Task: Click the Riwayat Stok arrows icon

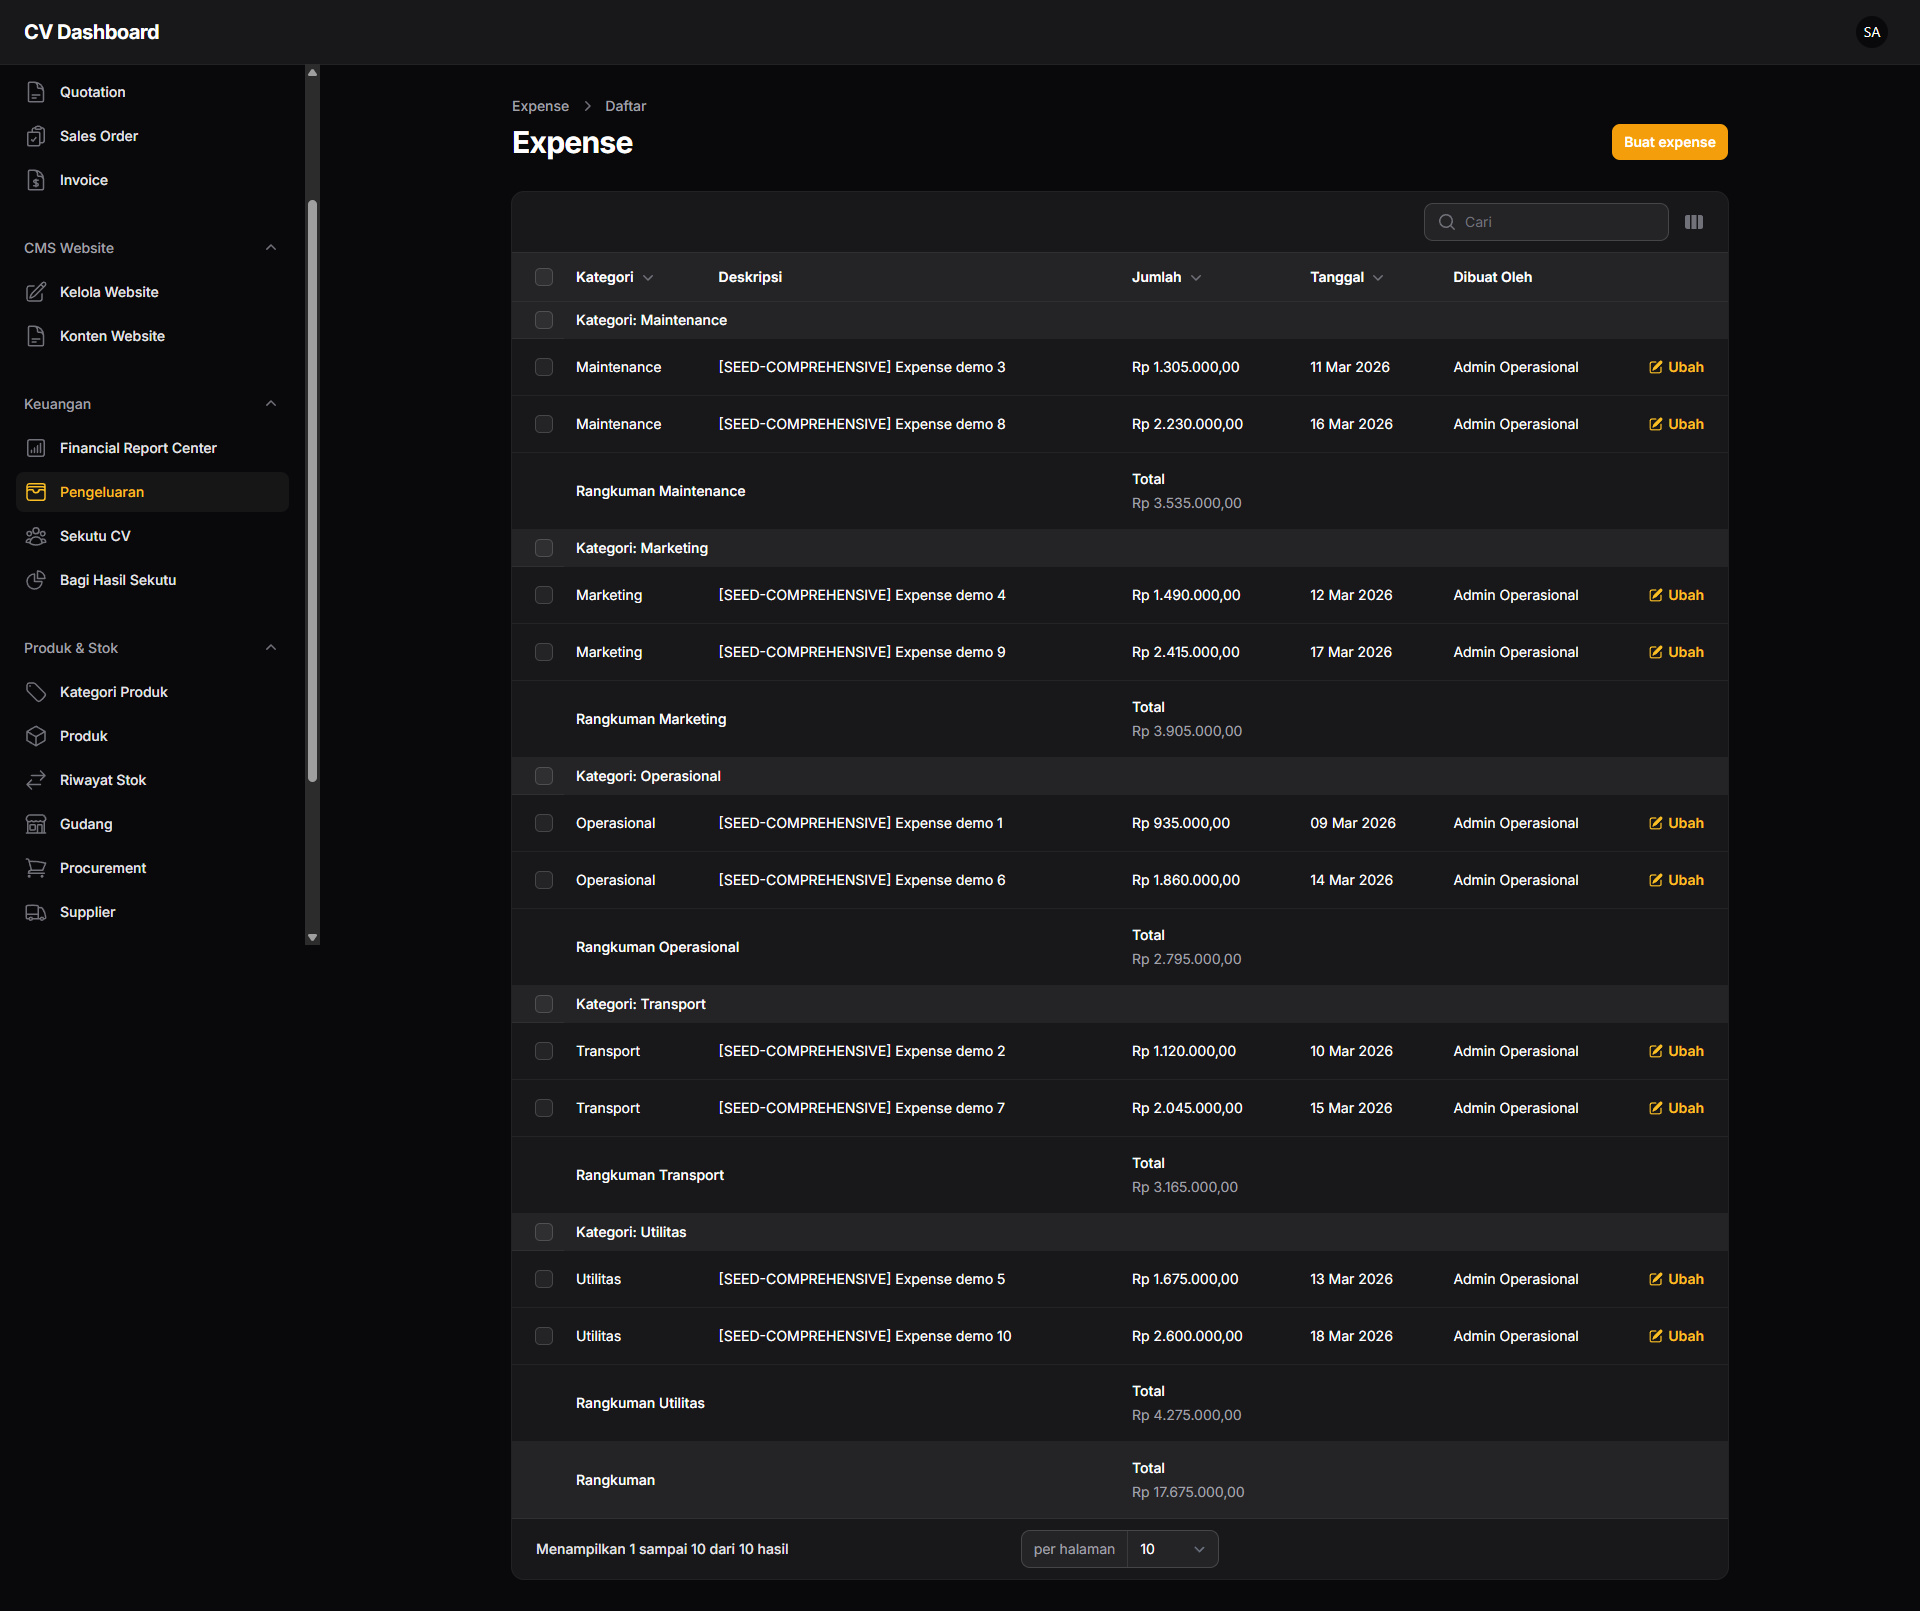Action: (36, 780)
